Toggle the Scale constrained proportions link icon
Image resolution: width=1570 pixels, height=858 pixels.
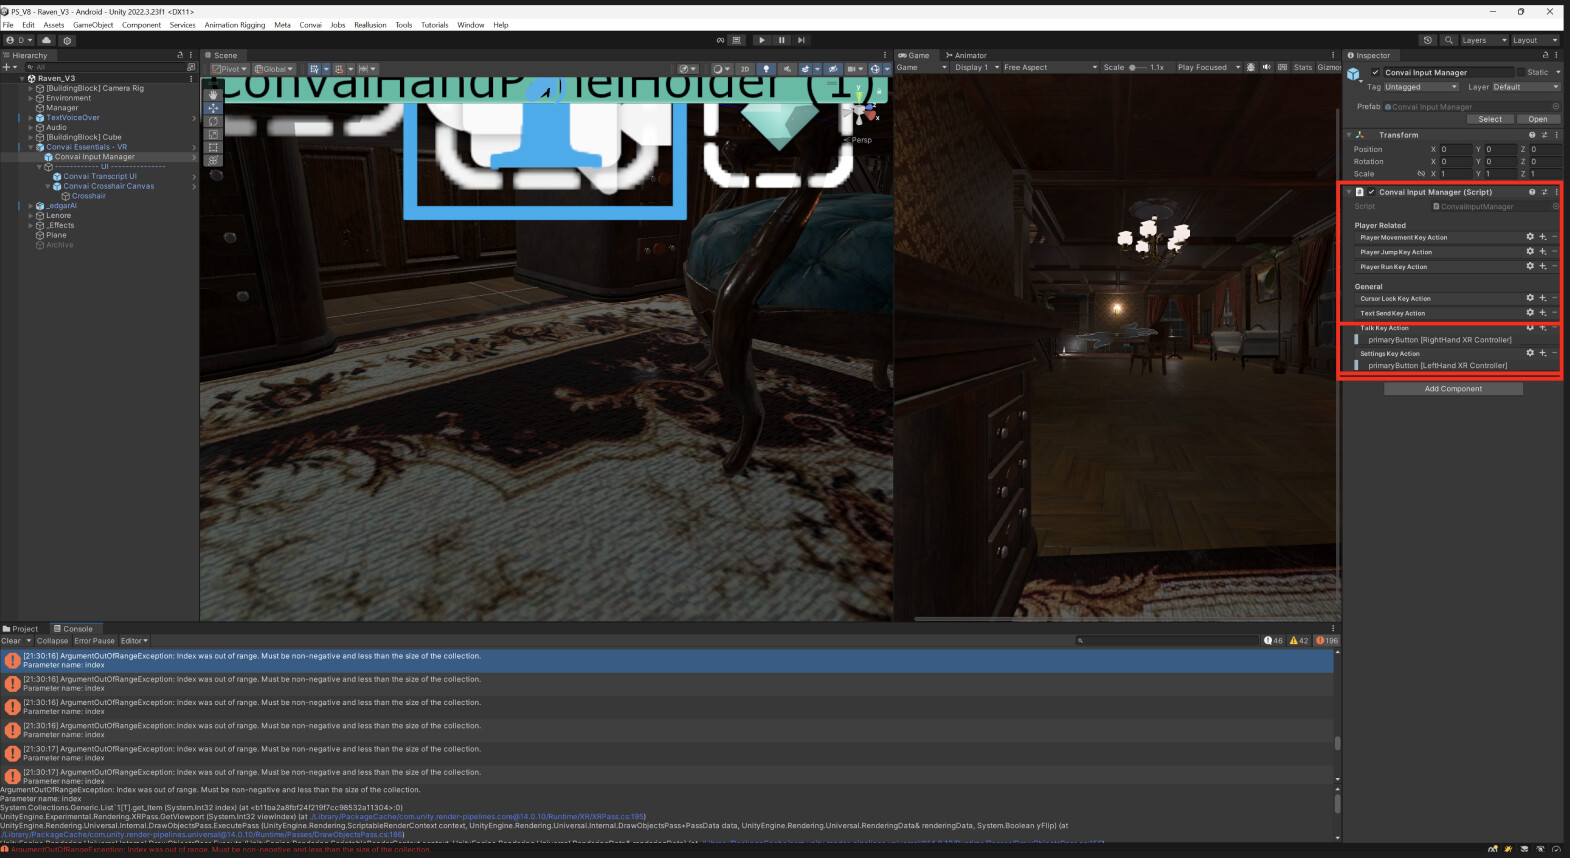1421,173
